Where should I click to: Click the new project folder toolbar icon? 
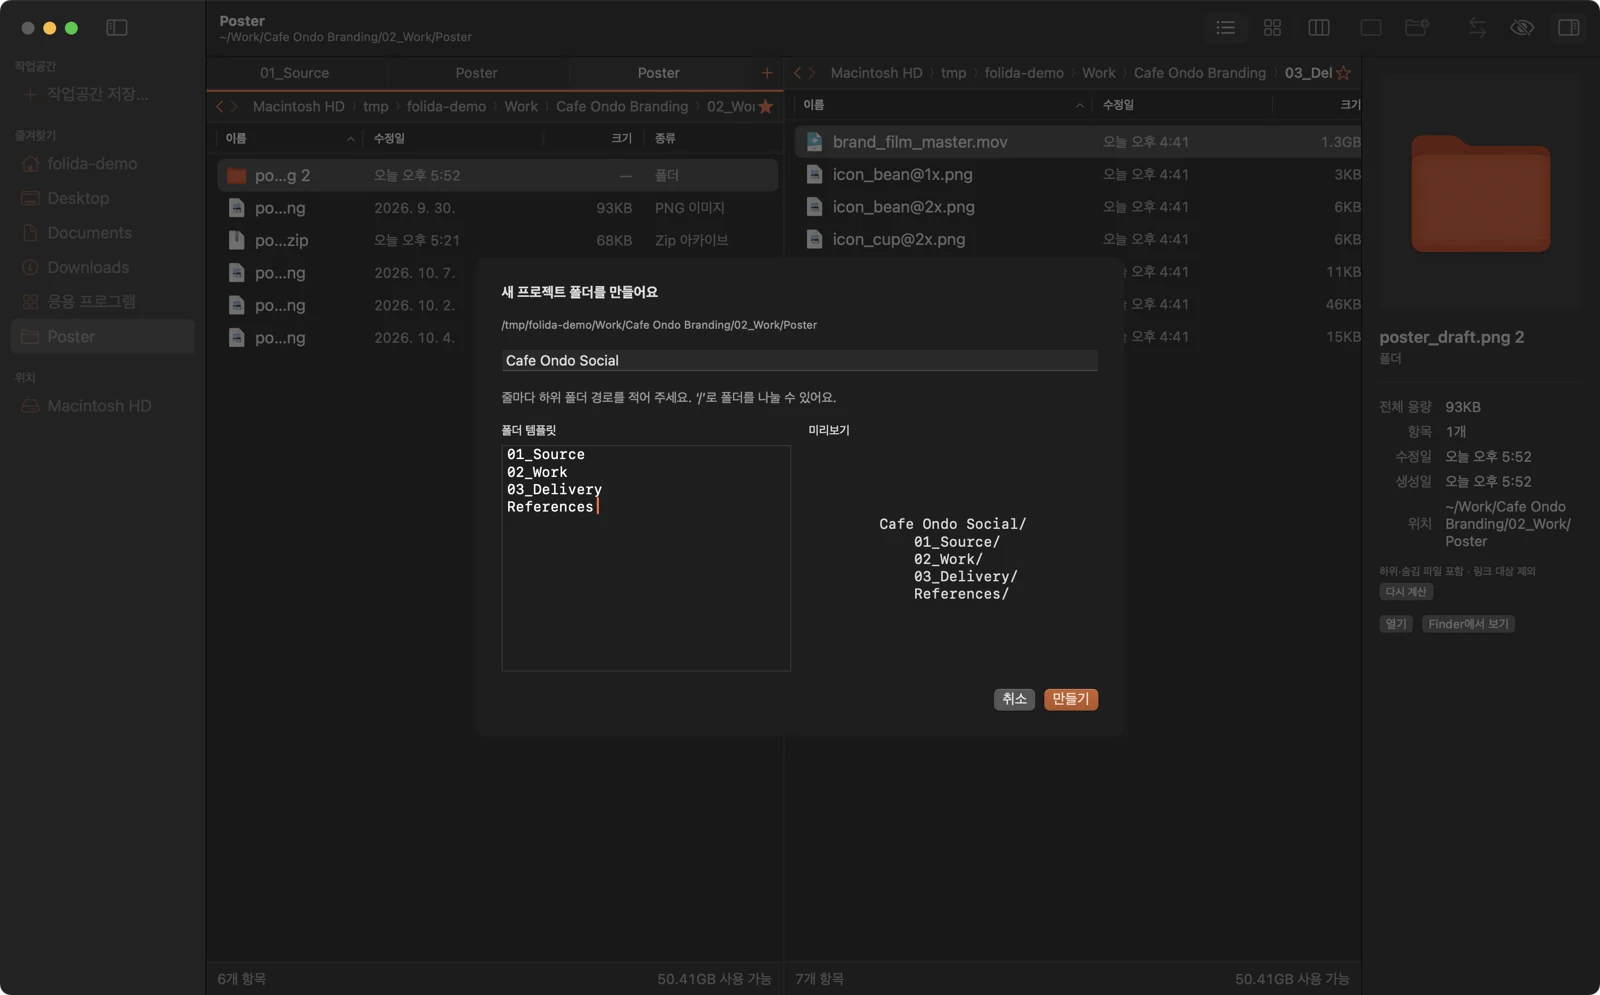(x=1417, y=28)
